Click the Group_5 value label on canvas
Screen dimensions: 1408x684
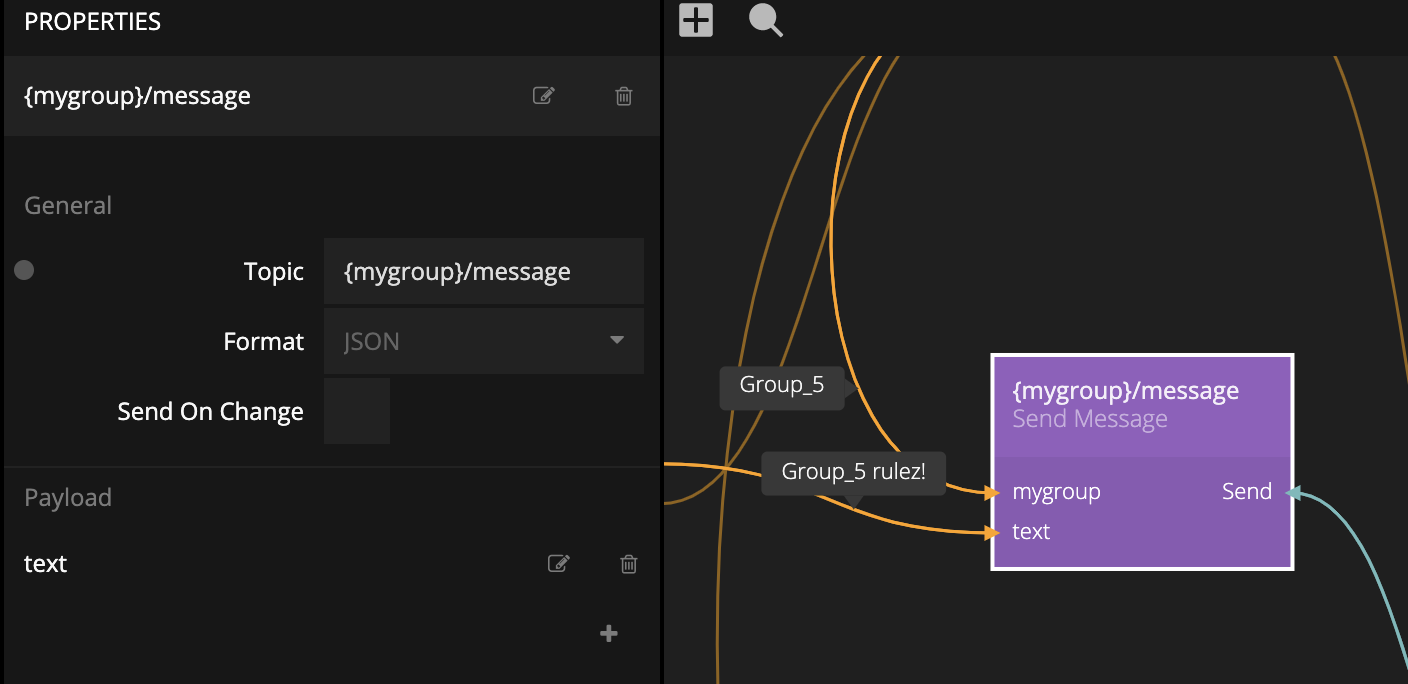[x=781, y=386]
